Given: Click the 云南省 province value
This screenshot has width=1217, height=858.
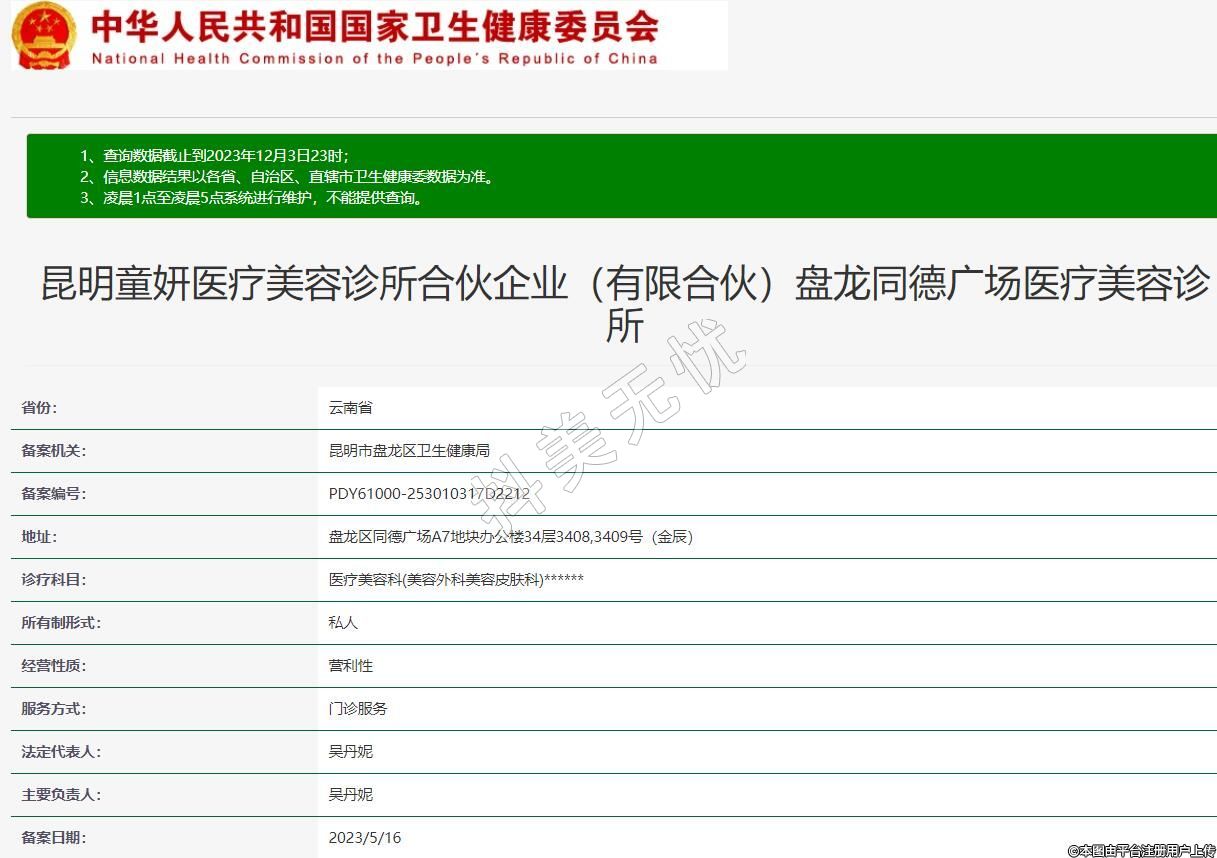Looking at the screenshot, I should click(x=350, y=407).
